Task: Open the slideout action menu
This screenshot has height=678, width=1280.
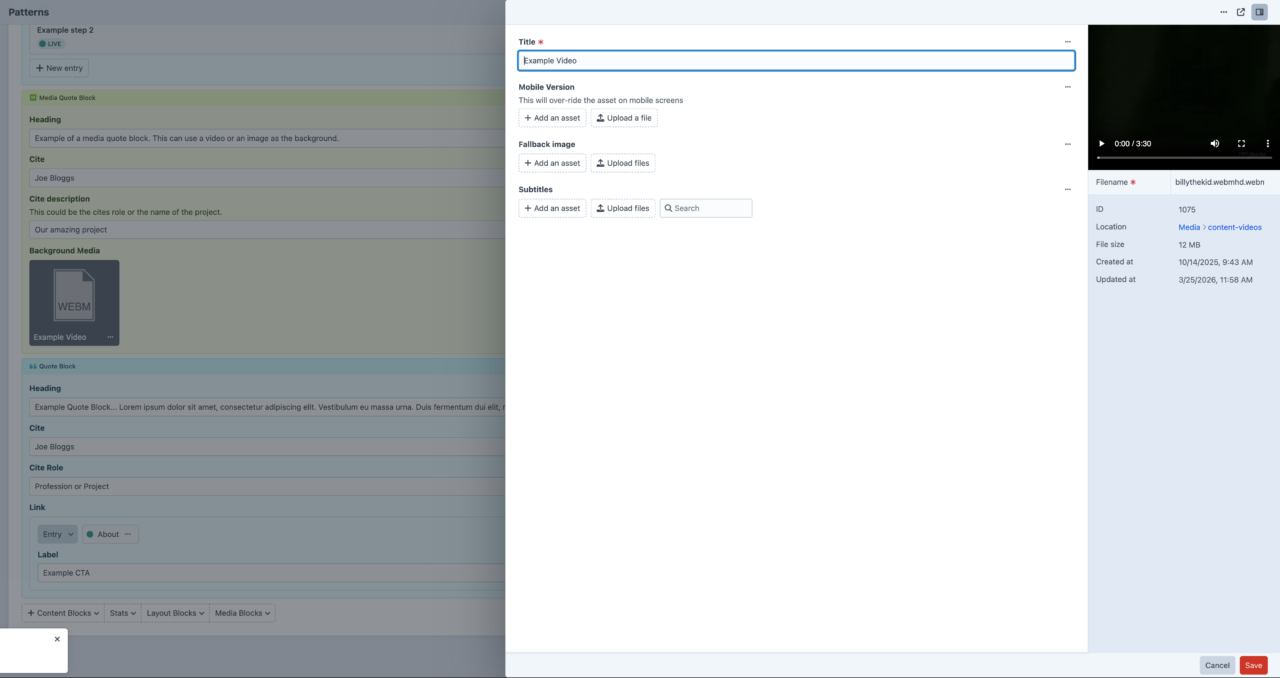Action: (1222, 11)
